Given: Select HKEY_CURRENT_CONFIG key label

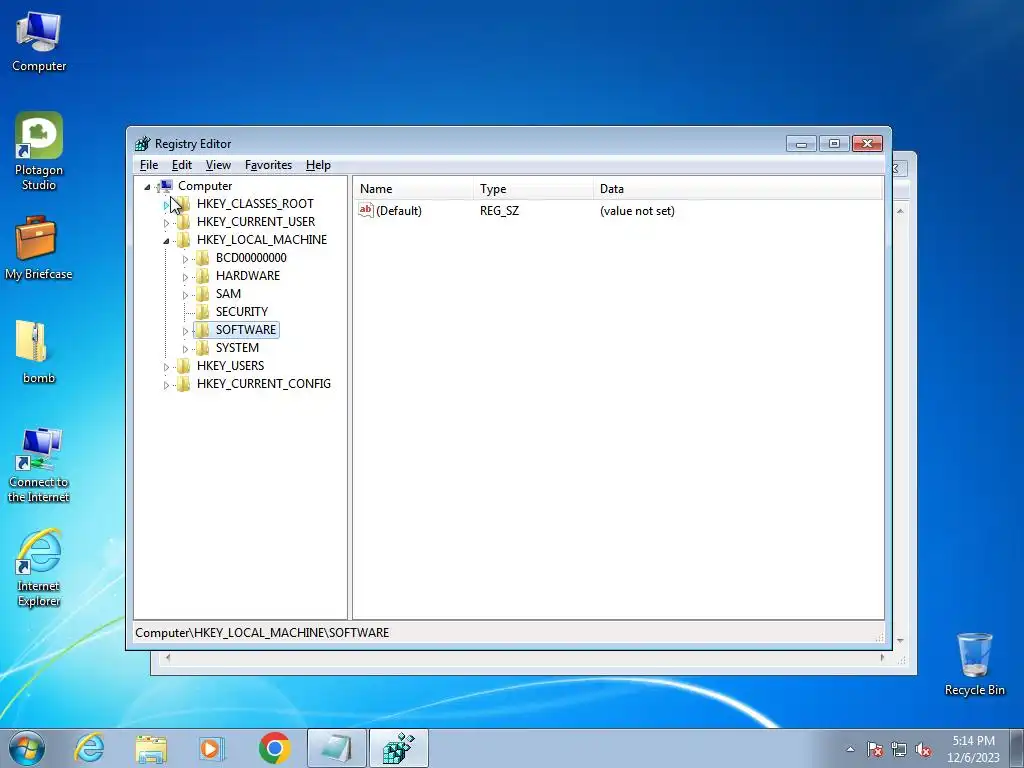Looking at the screenshot, I should pyautogui.click(x=264, y=383).
